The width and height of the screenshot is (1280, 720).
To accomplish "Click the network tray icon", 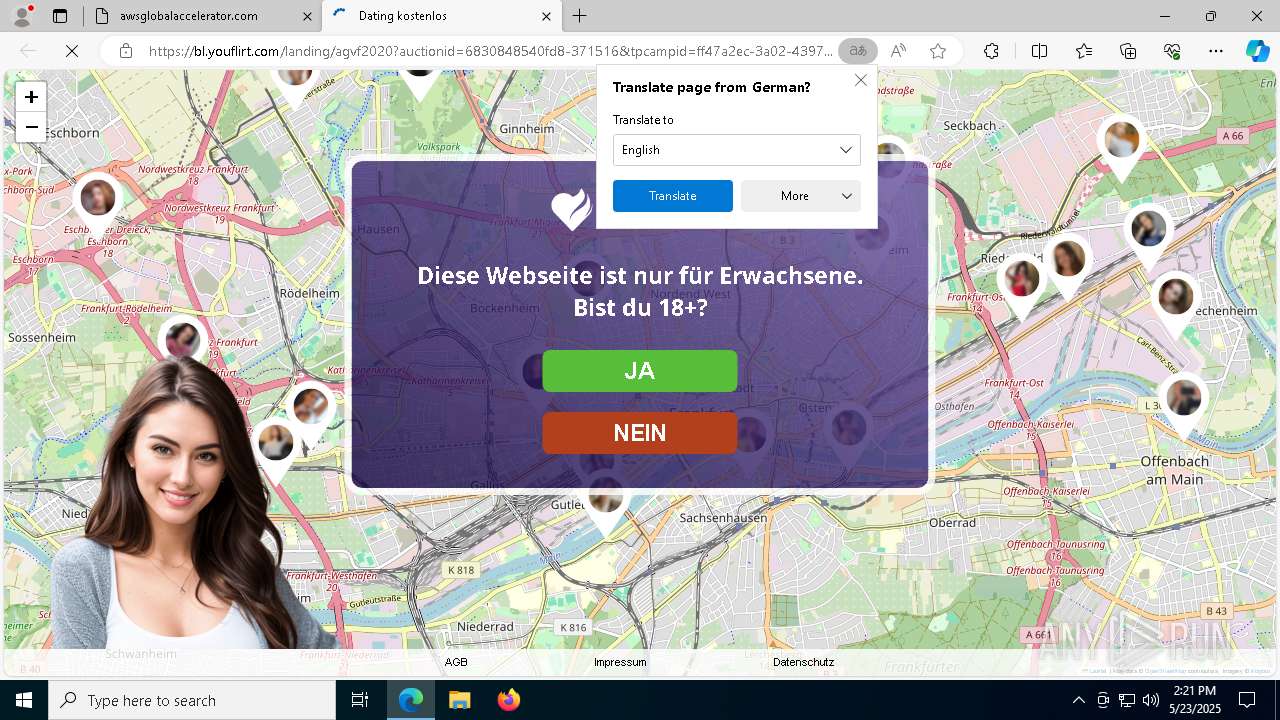I will (x=1126, y=700).
